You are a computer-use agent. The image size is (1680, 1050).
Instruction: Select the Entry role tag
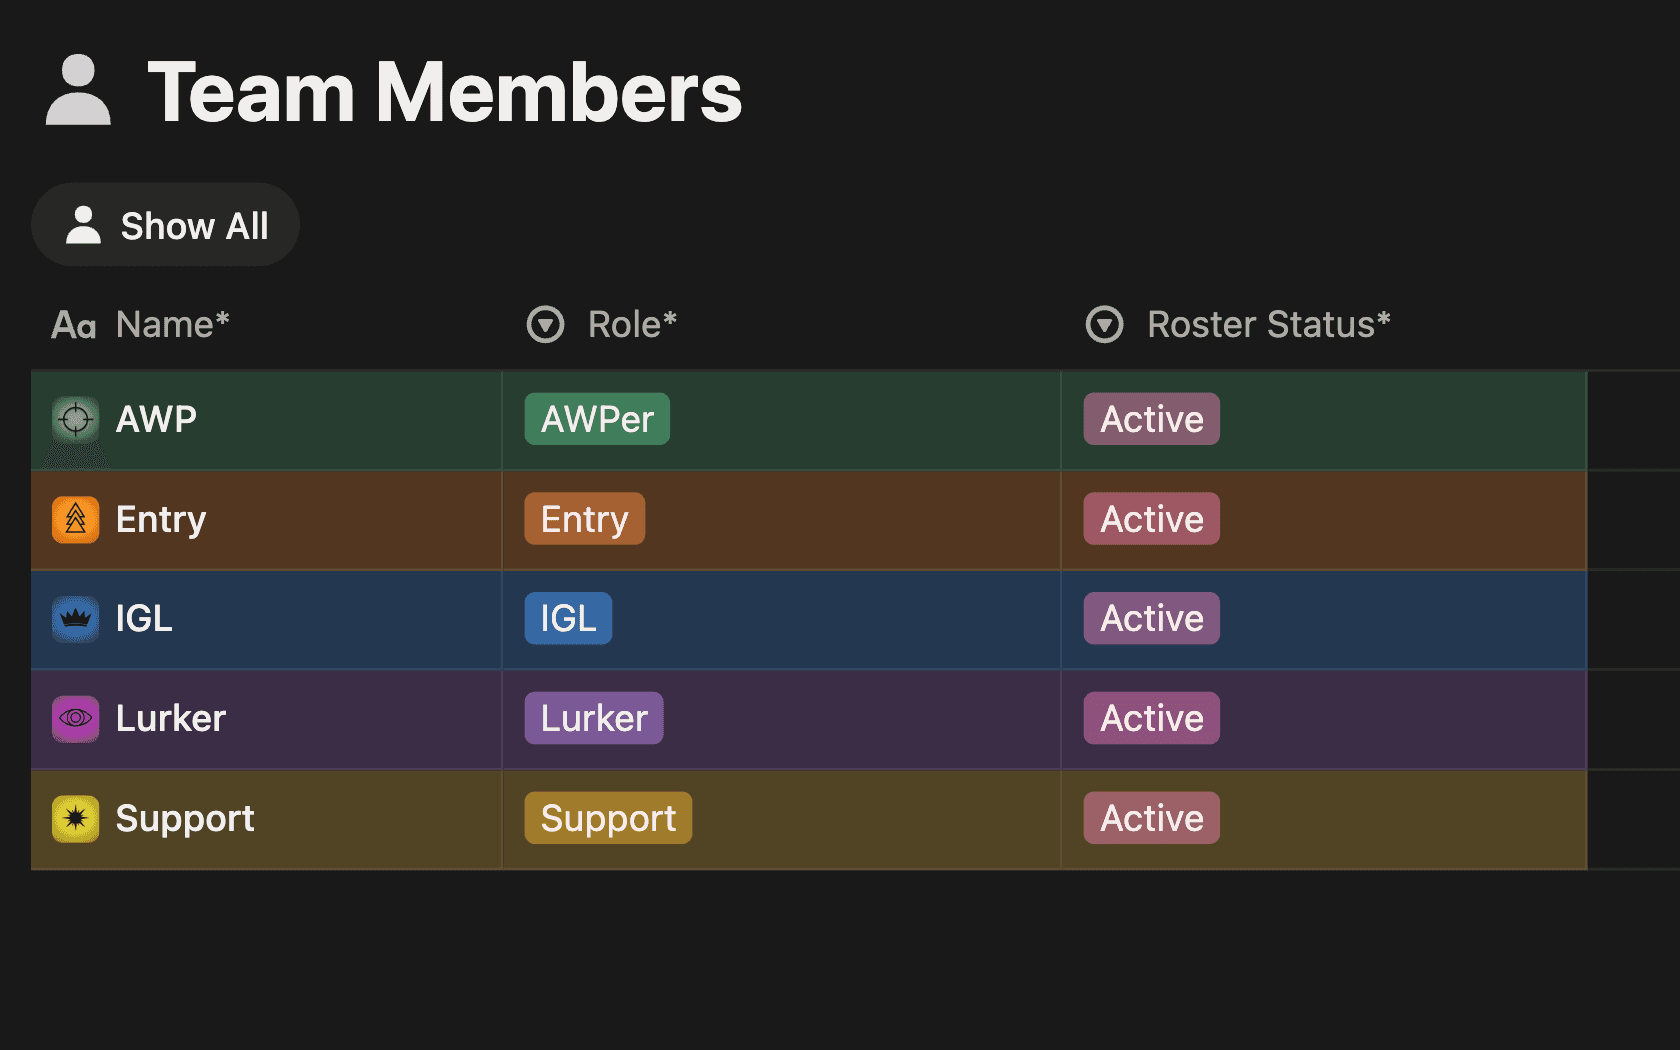tap(585, 519)
